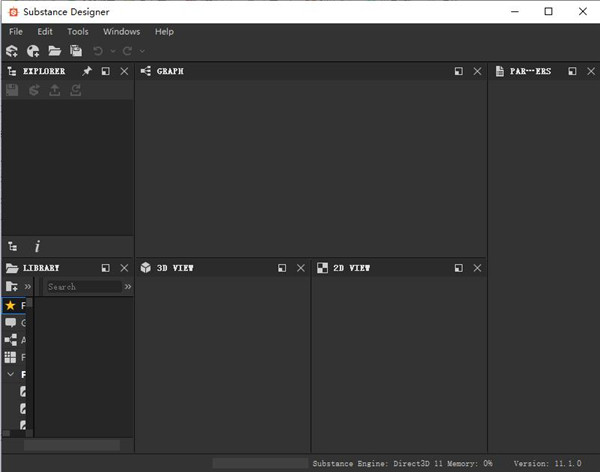This screenshot has width=600, height=472.
Task: Click the Library Search input field
Action: pyautogui.click(x=83, y=287)
